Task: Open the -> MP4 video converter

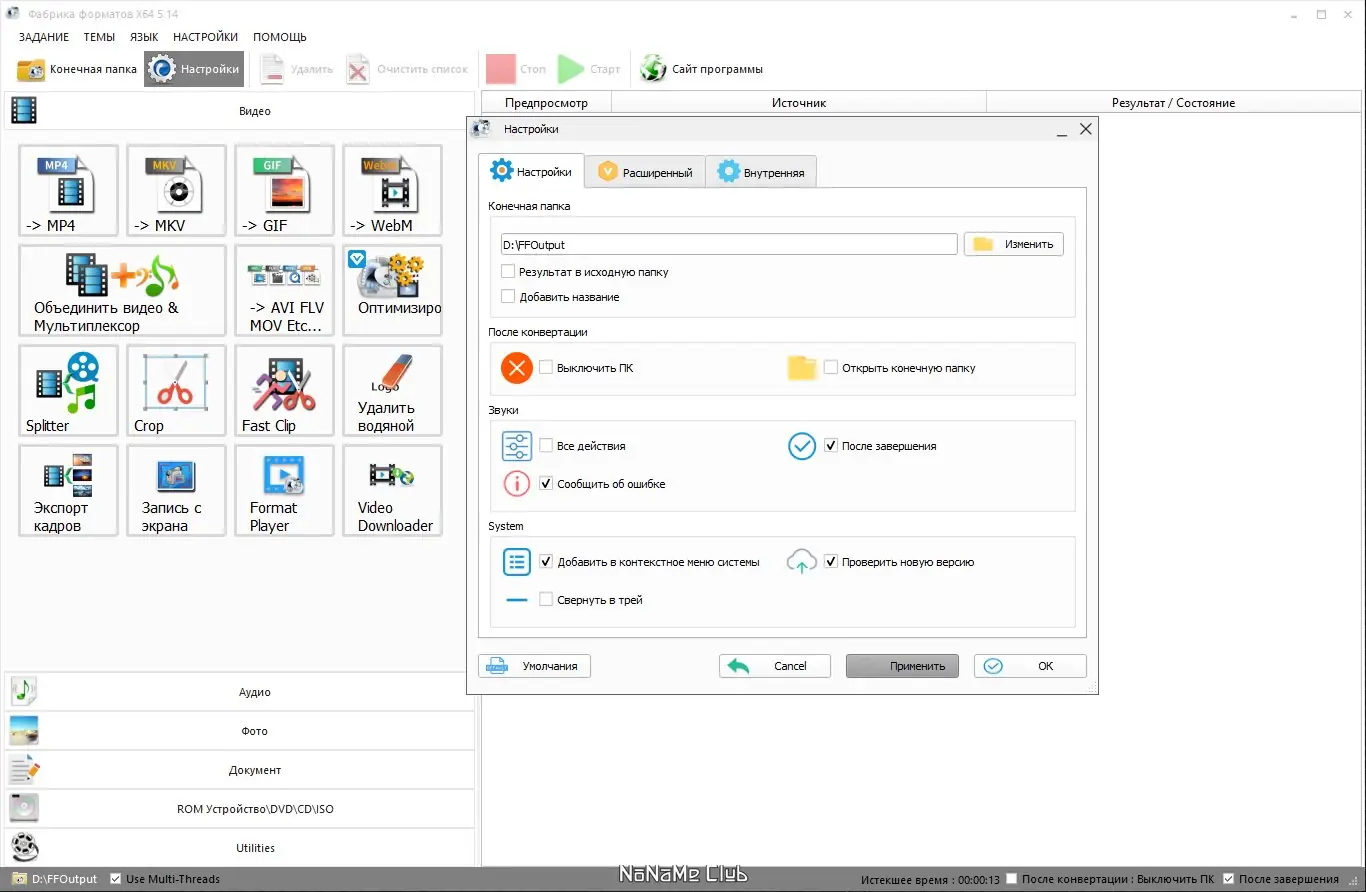Action: pyautogui.click(x=68, y=191)
